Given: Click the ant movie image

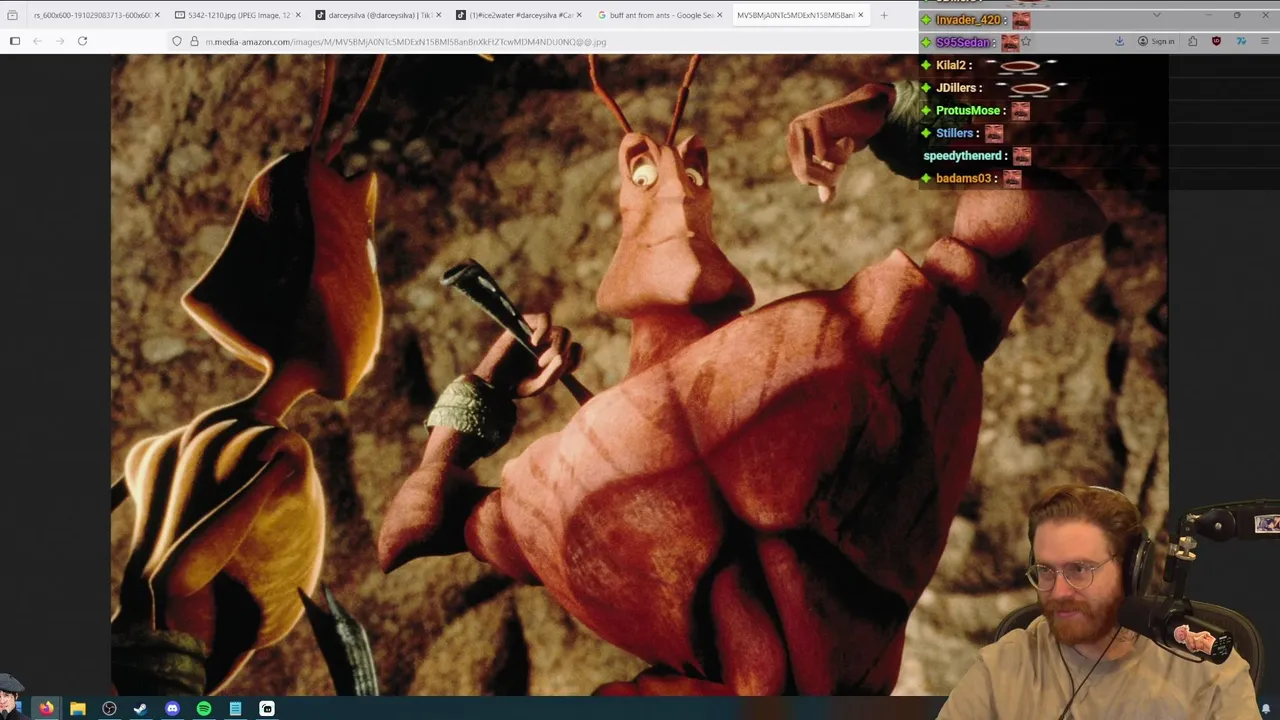Looking at the screenshot, I should click(x=639, y=374).
